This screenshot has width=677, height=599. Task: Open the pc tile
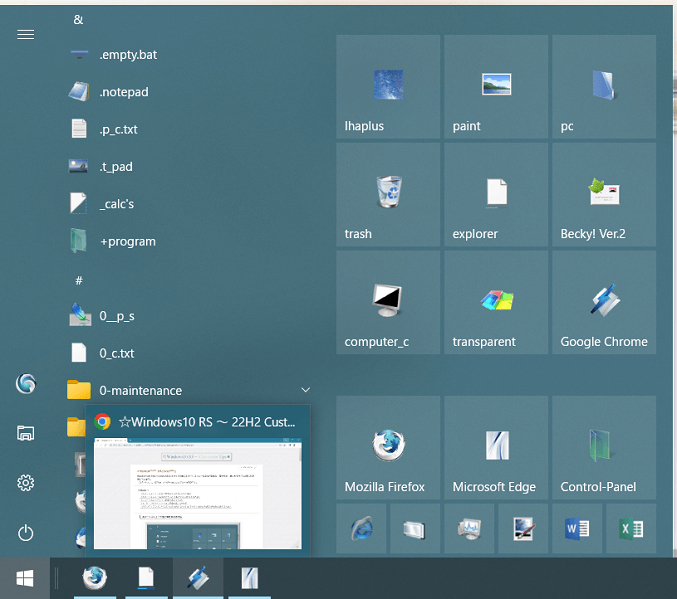[x=604, y=87]
